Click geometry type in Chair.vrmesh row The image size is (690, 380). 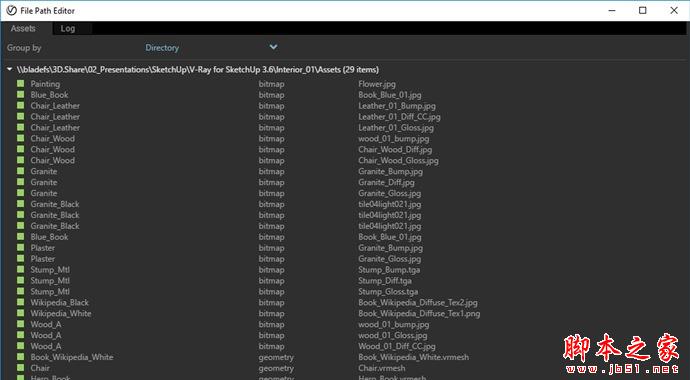pos(276,368)
